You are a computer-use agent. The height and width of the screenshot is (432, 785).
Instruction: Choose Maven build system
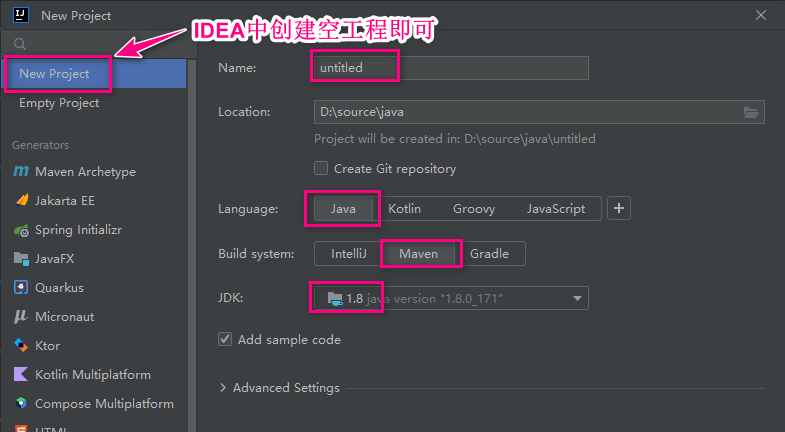pyautogui.click(x=419, y=254)
